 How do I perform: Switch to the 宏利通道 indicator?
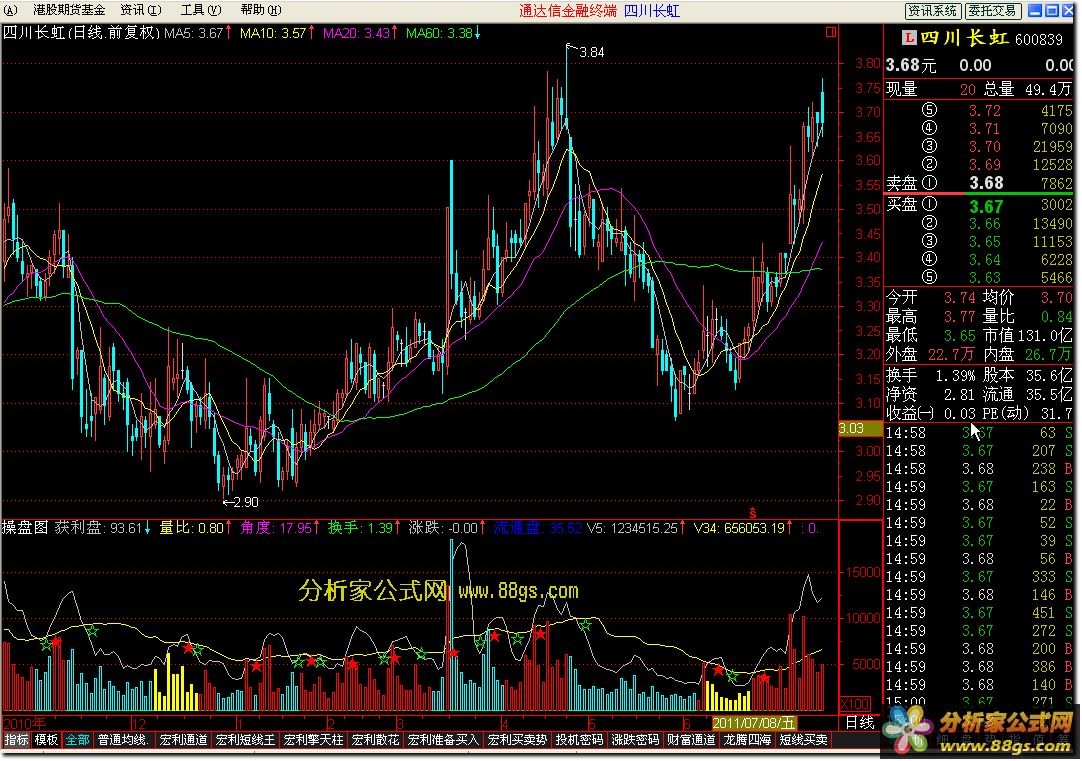click(x=184, y=740)
